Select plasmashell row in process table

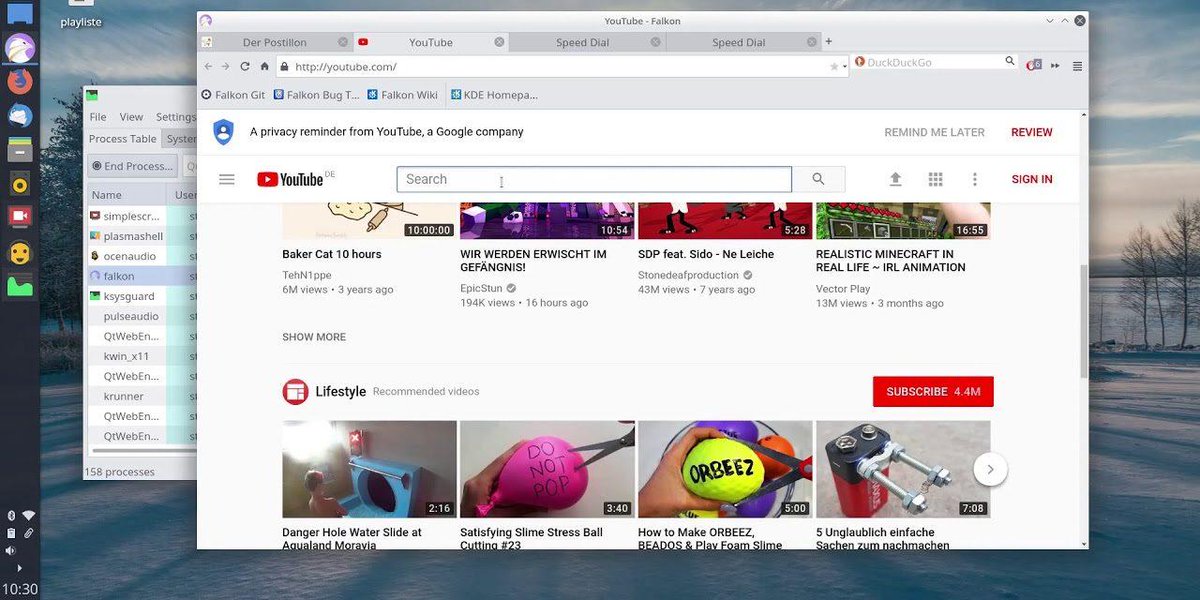click(142, 236)
